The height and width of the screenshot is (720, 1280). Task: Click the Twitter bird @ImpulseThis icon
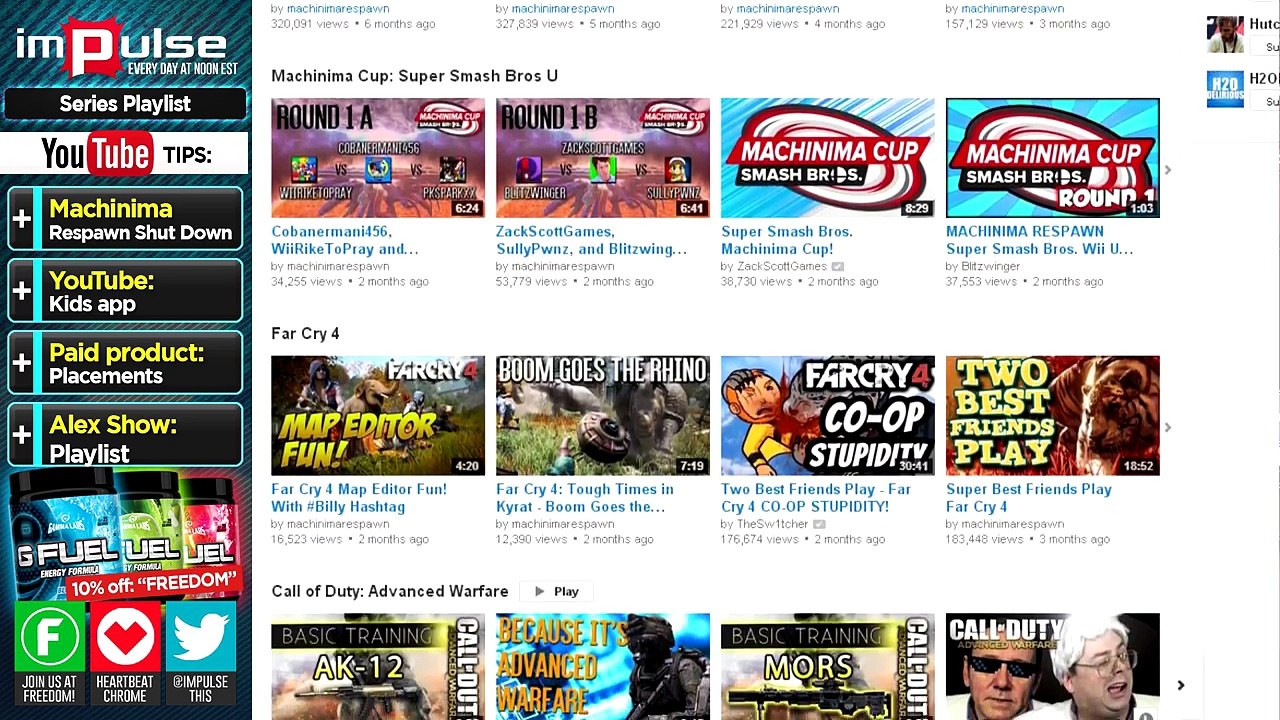[x=201, y=637]
